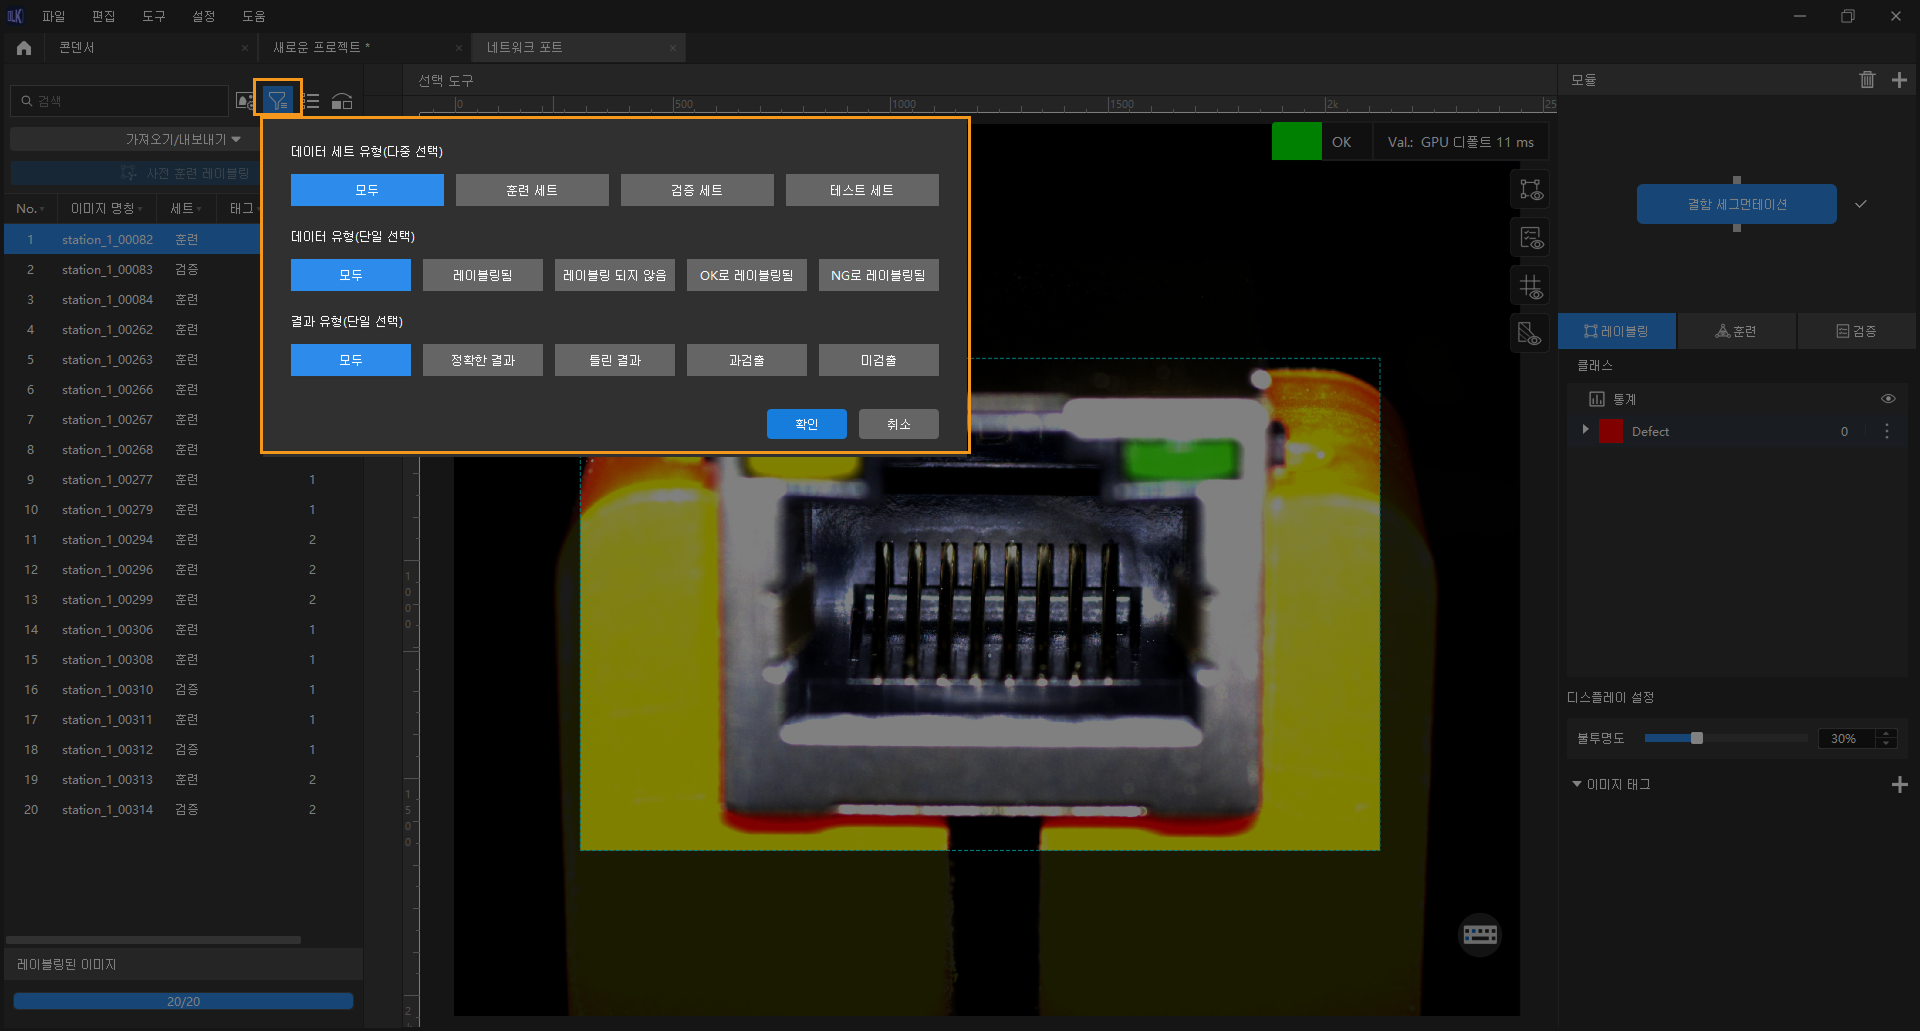The height and width of the screenshot is (1031, 1920).
Task: Click the filter funnel icon
Action: point(277,100)
